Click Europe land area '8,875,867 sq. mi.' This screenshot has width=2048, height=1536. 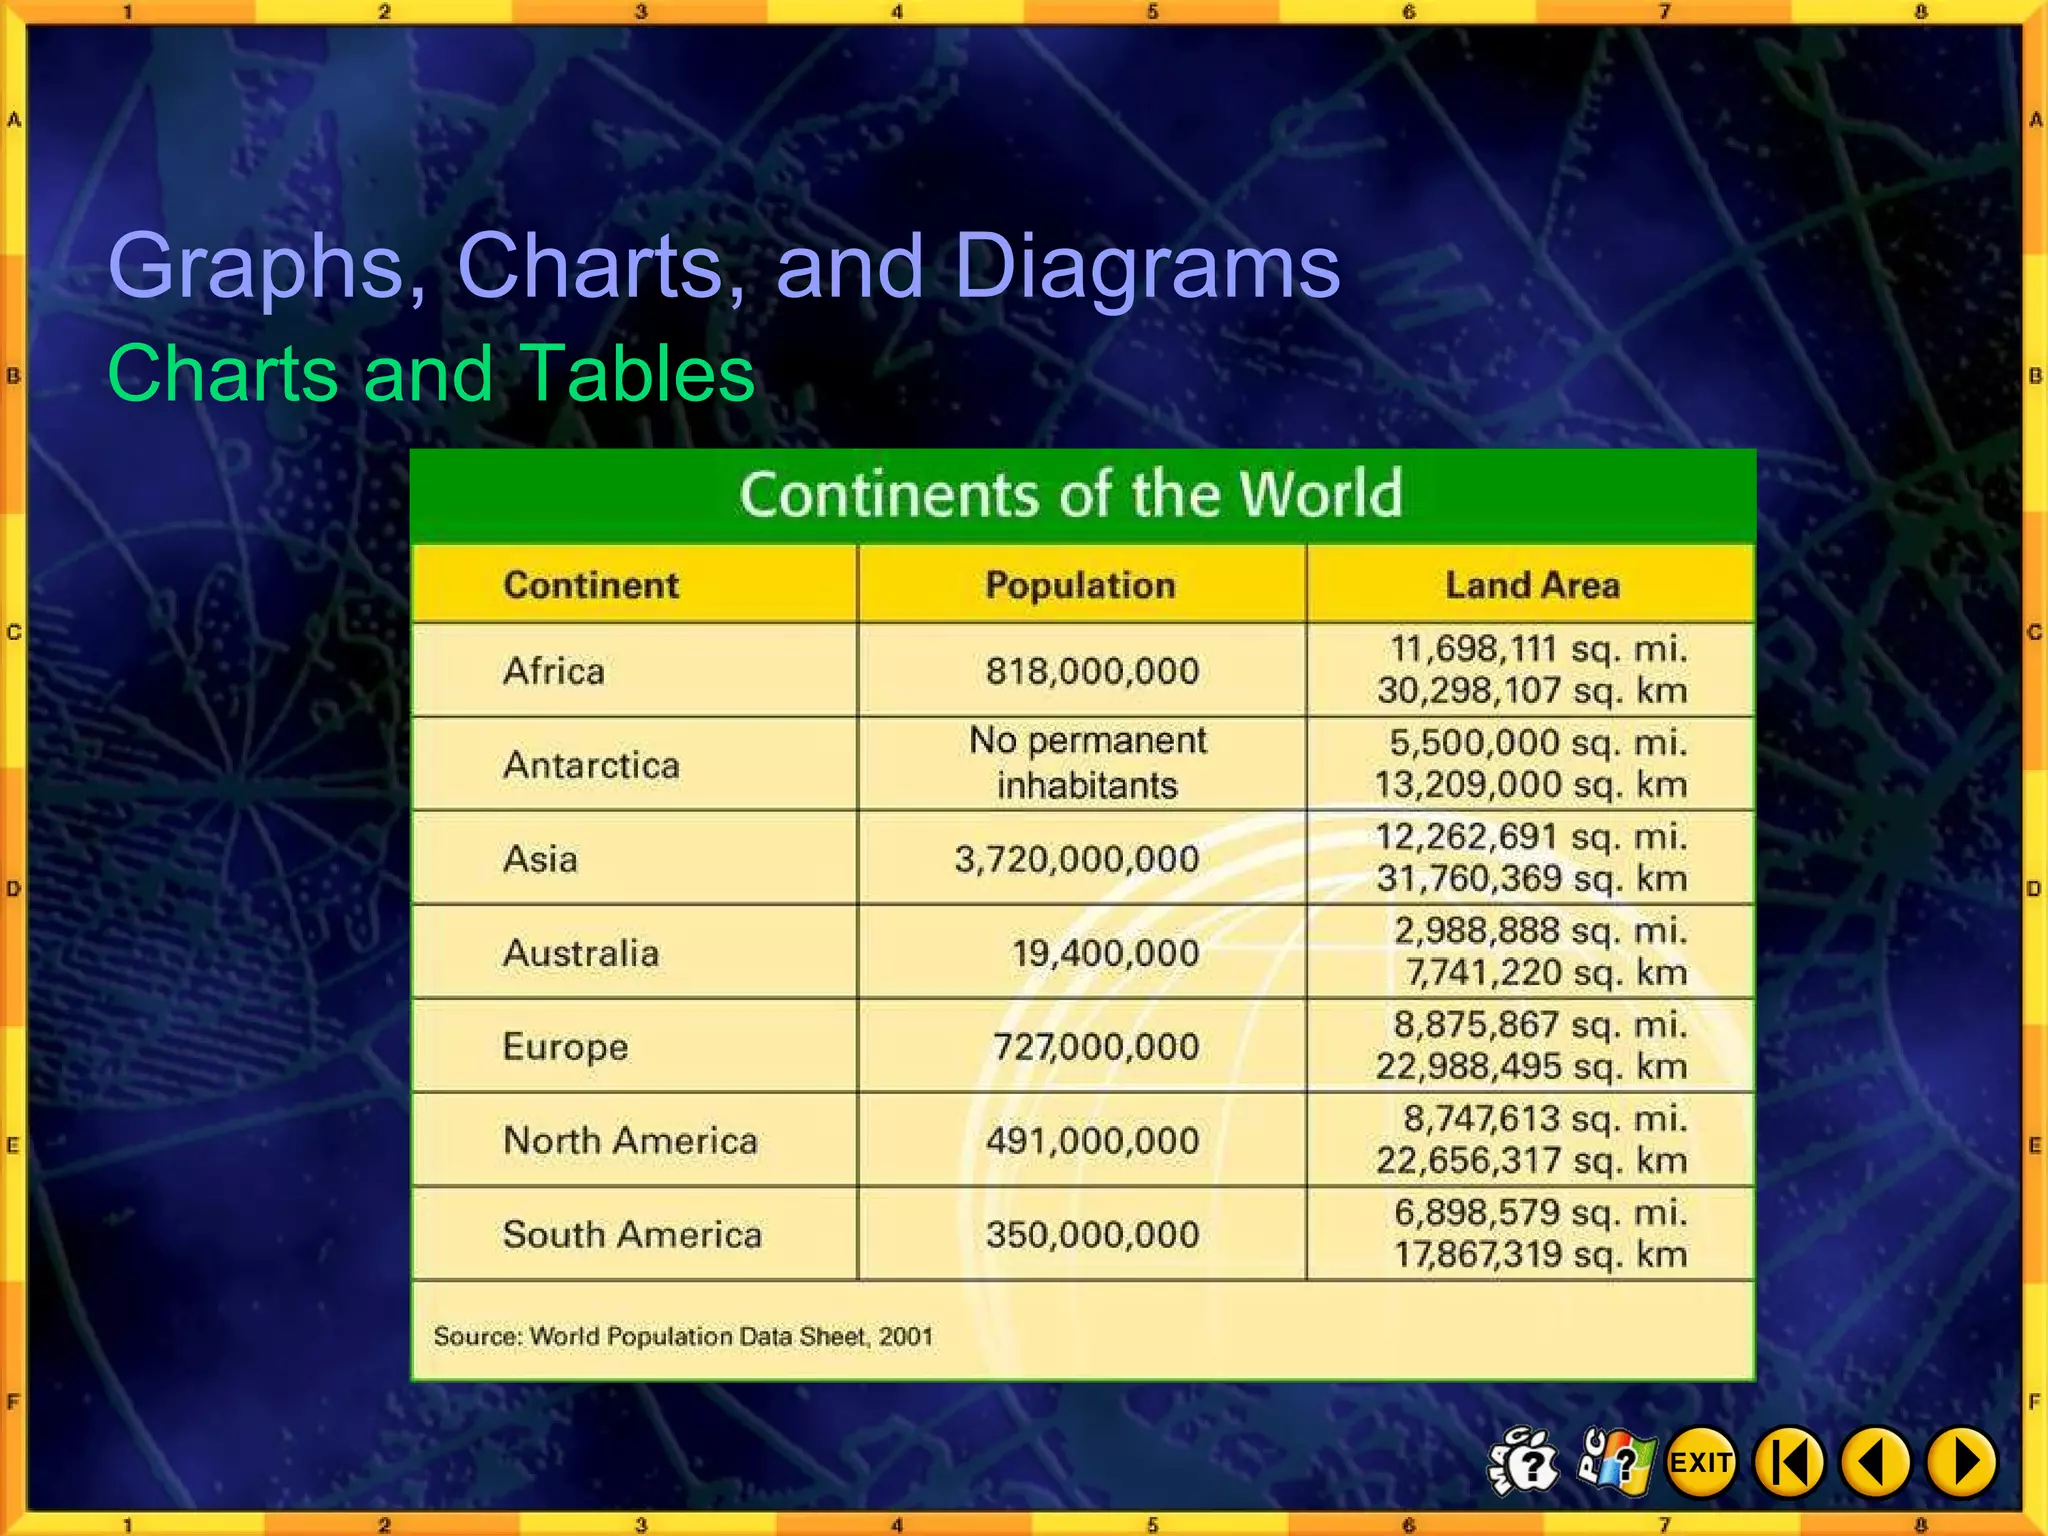coord(1541,1025)
